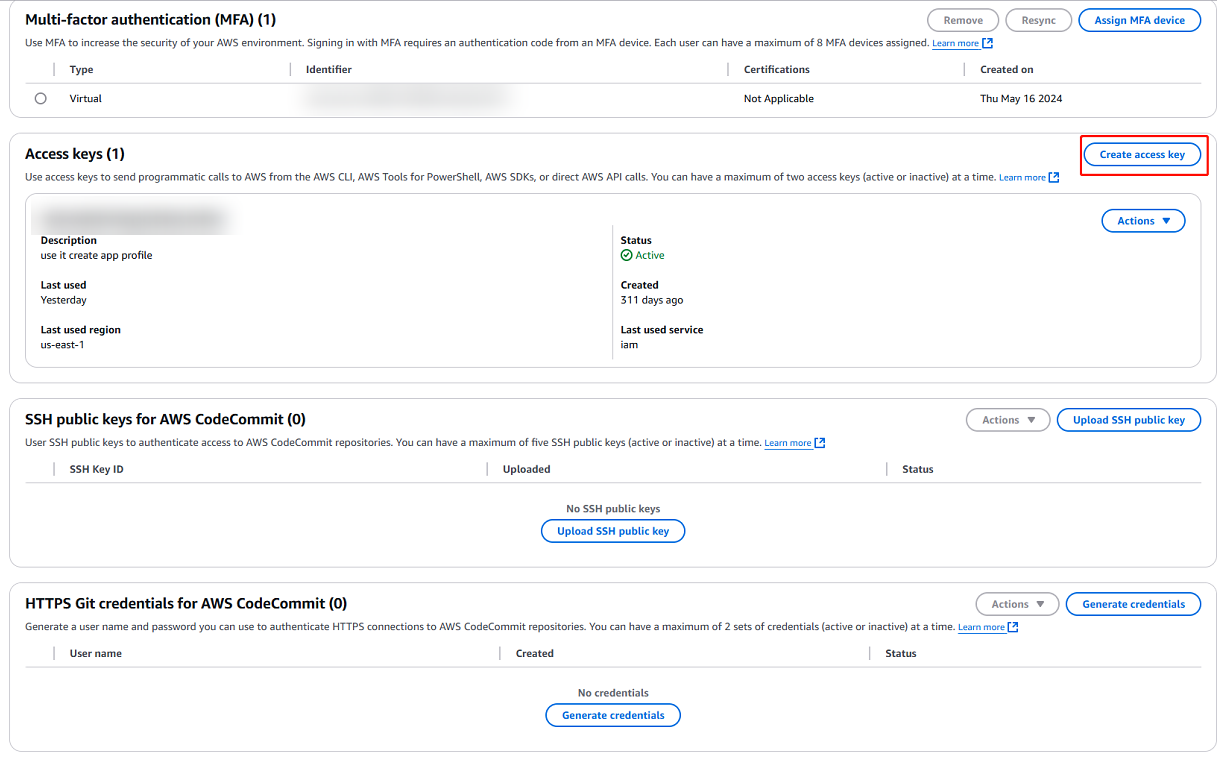
Task: Click the green Active status check icon
Action: 626,256
